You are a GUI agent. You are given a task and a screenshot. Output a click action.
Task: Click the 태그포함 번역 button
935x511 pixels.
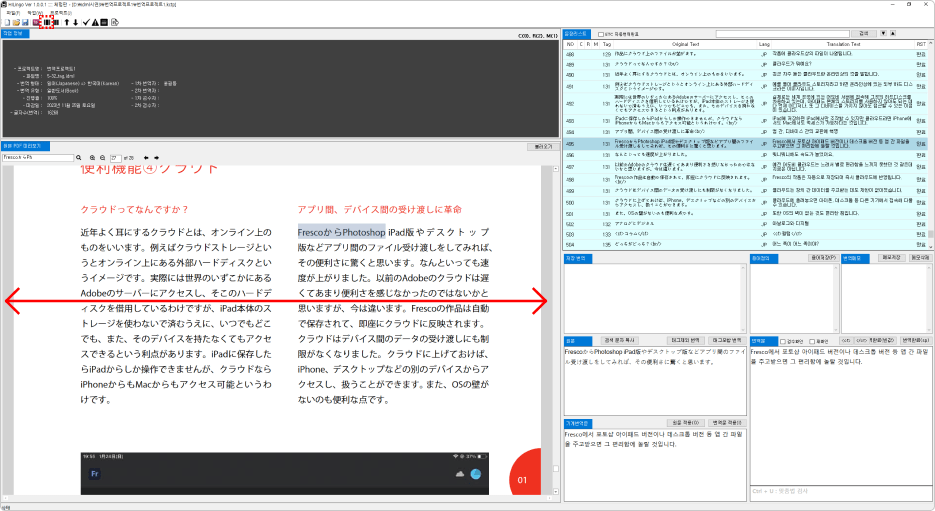(x=727, y=340)
